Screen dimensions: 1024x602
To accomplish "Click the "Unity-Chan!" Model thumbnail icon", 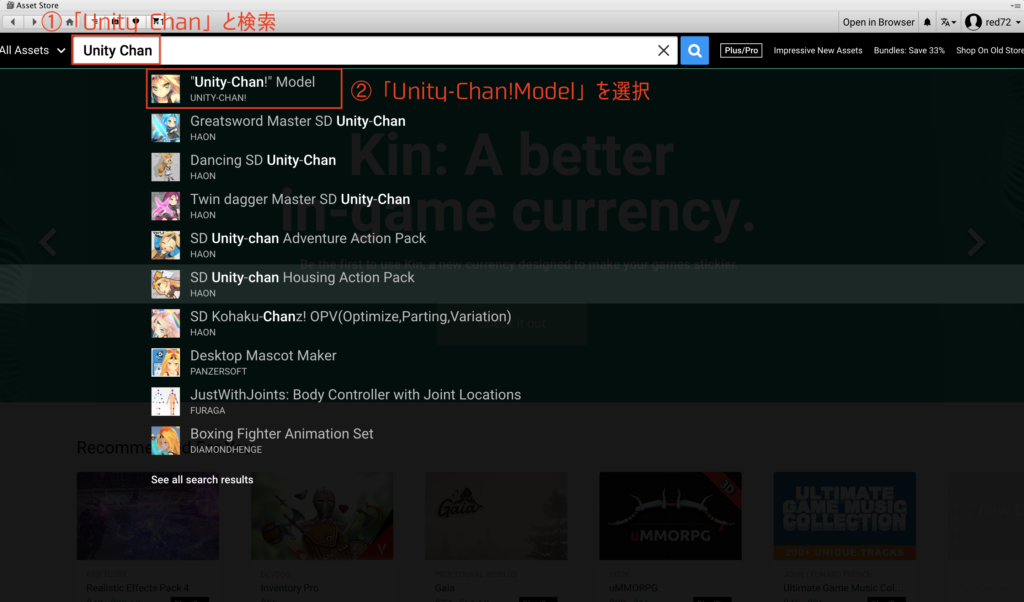I will (166, 89).
